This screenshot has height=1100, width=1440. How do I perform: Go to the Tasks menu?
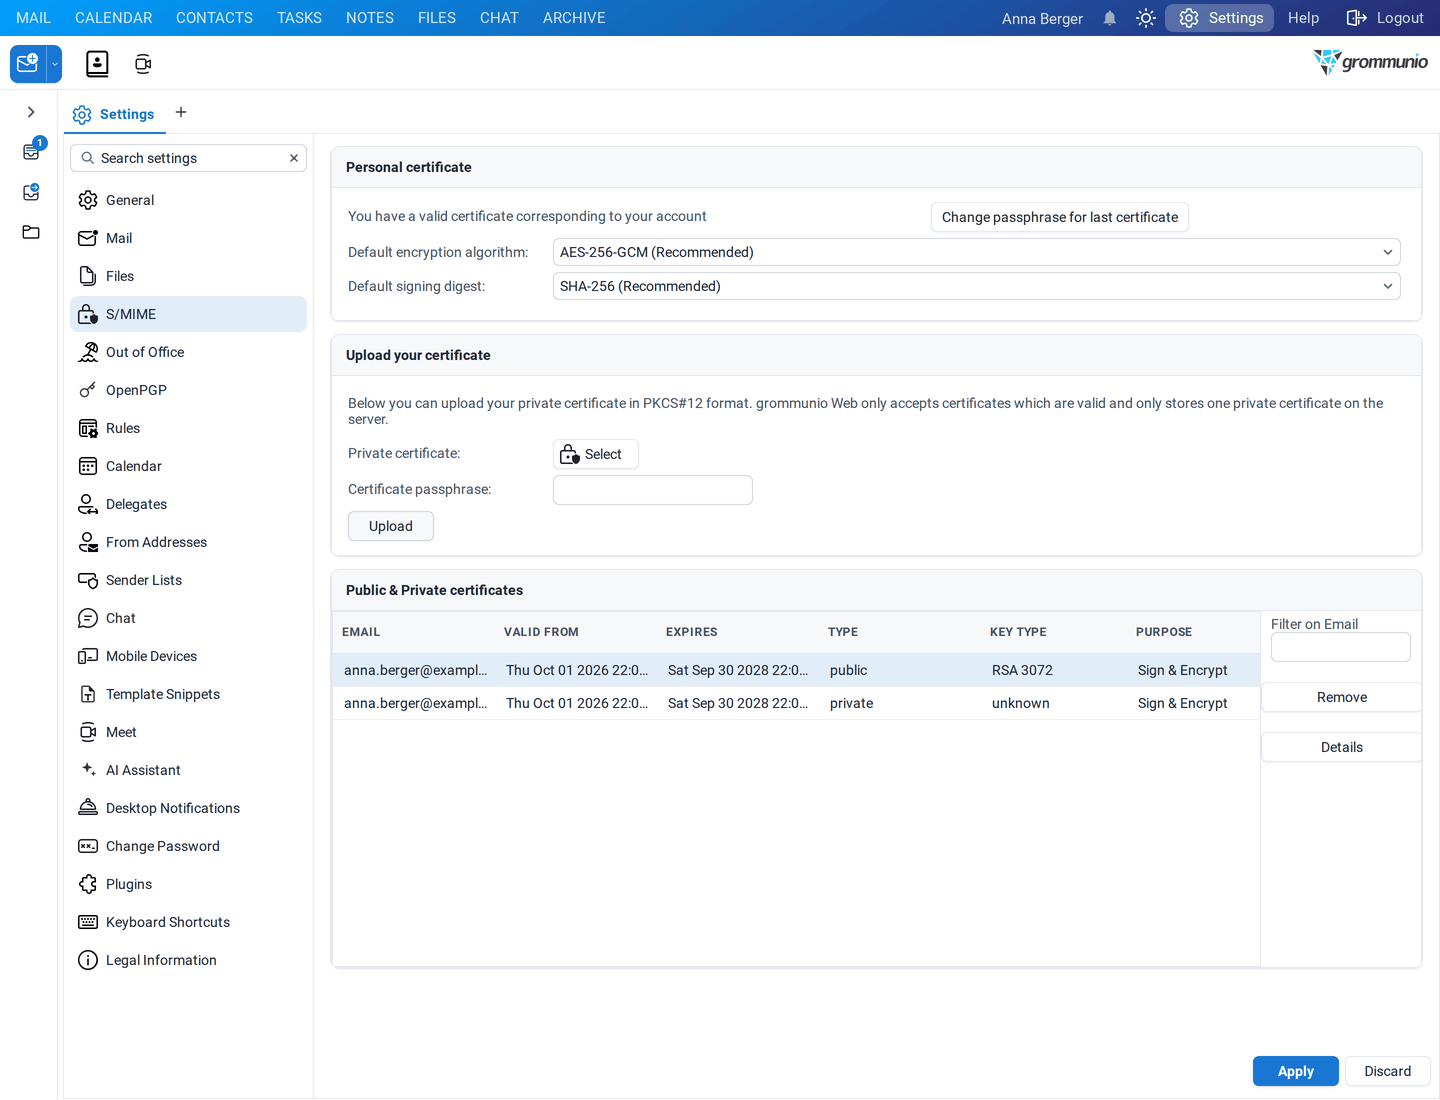[299, 18]
